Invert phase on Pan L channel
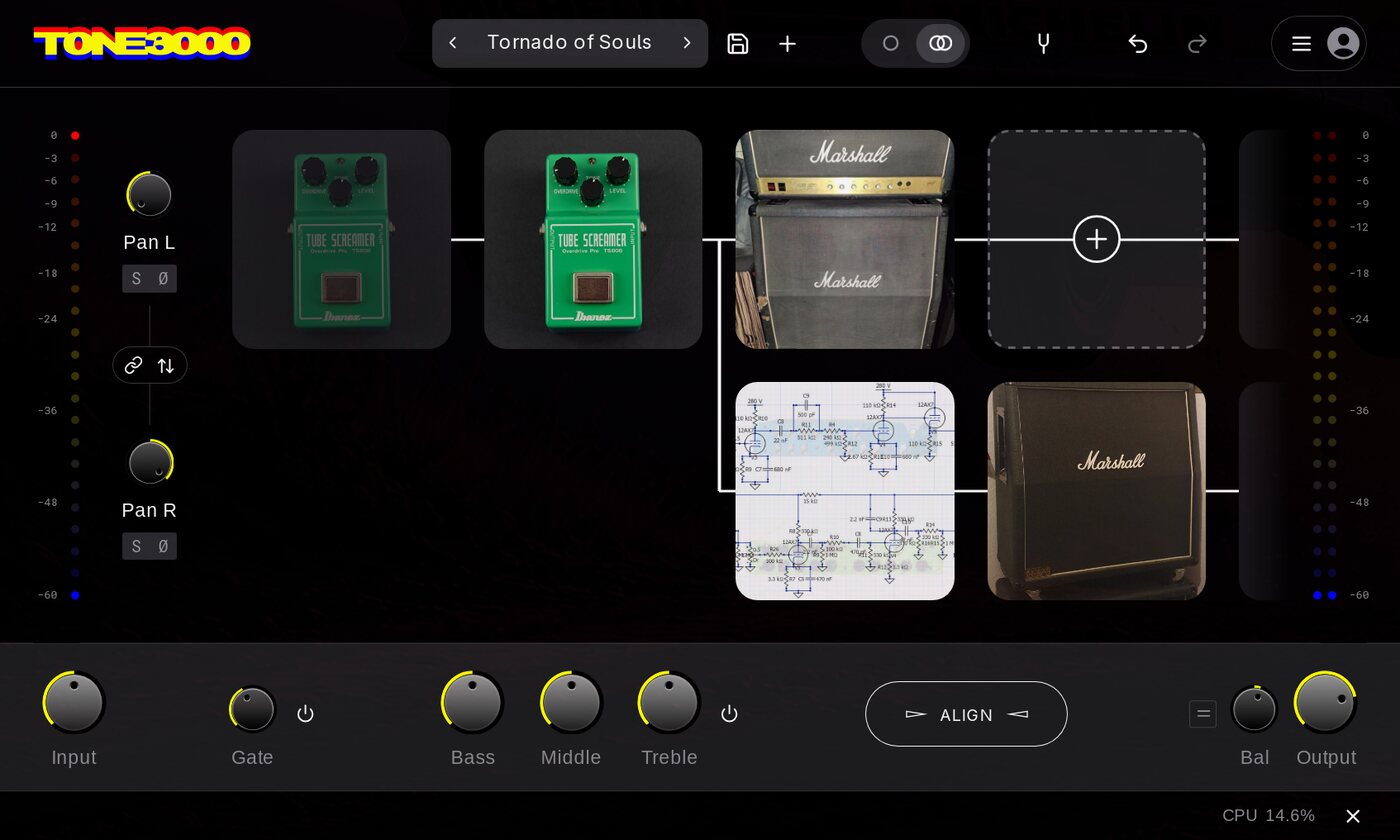 pos(163,279)
